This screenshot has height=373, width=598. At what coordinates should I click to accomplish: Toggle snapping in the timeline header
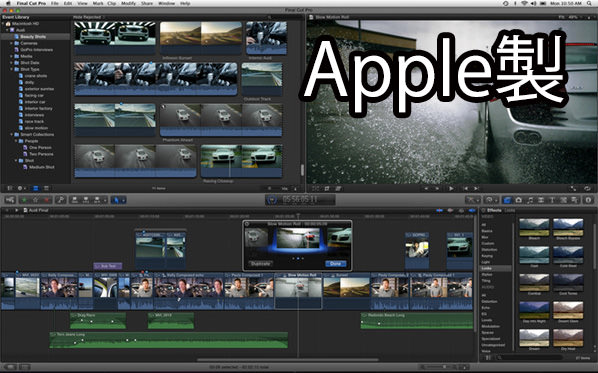(472, 210)
